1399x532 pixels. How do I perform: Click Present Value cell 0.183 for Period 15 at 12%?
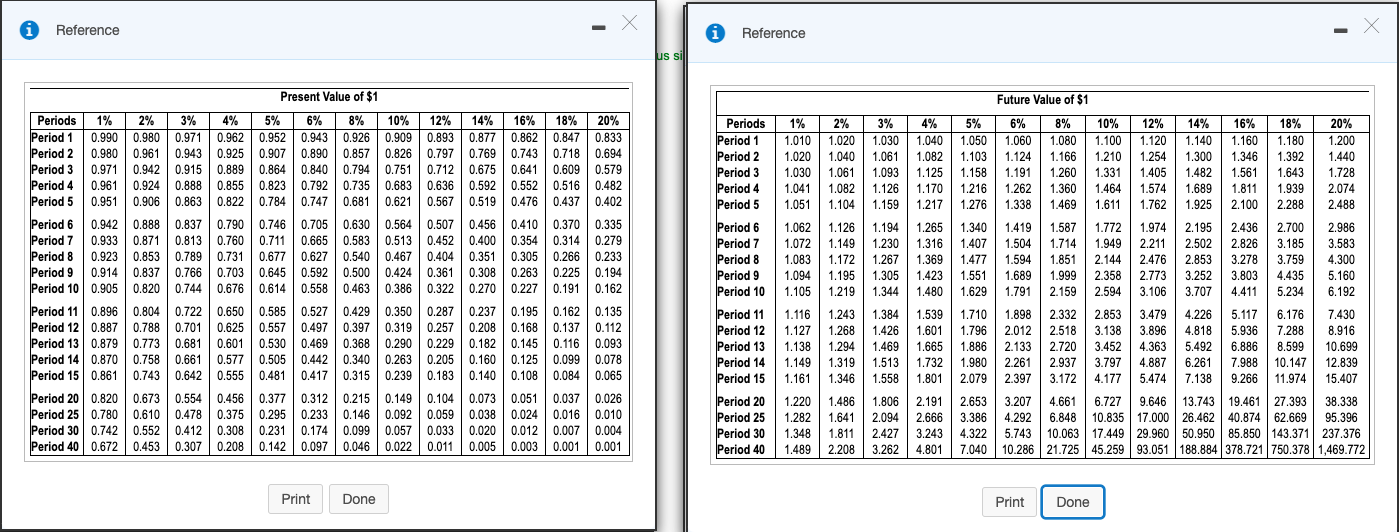[440, 375]
